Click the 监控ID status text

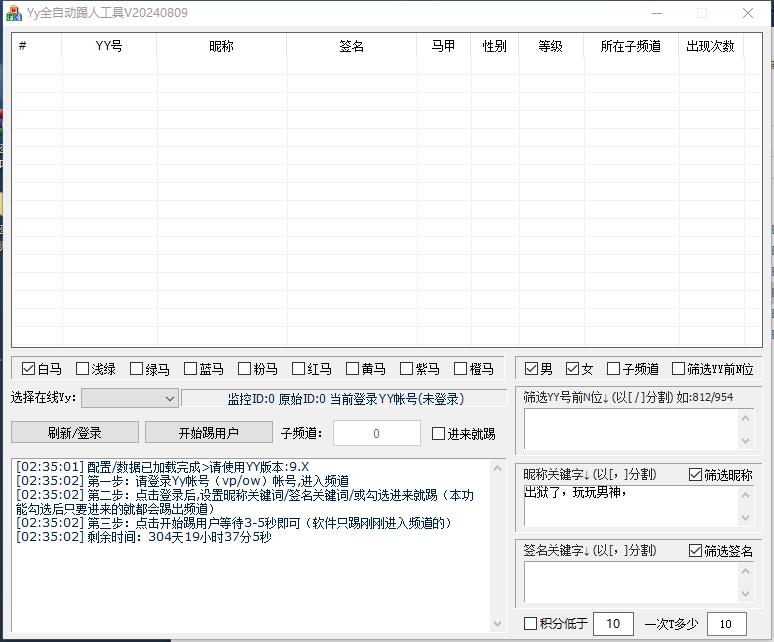point(346,399)
